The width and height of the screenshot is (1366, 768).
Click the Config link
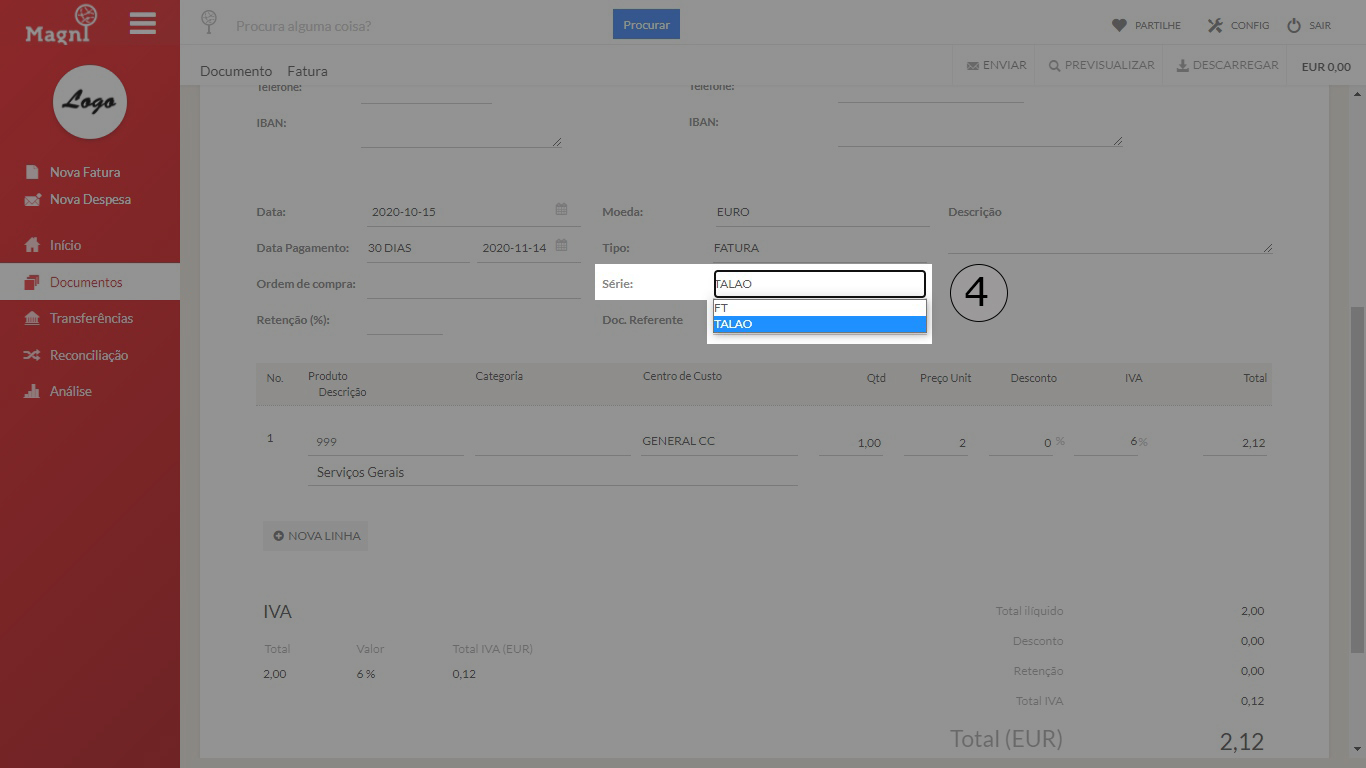(x=1238, y=25)
